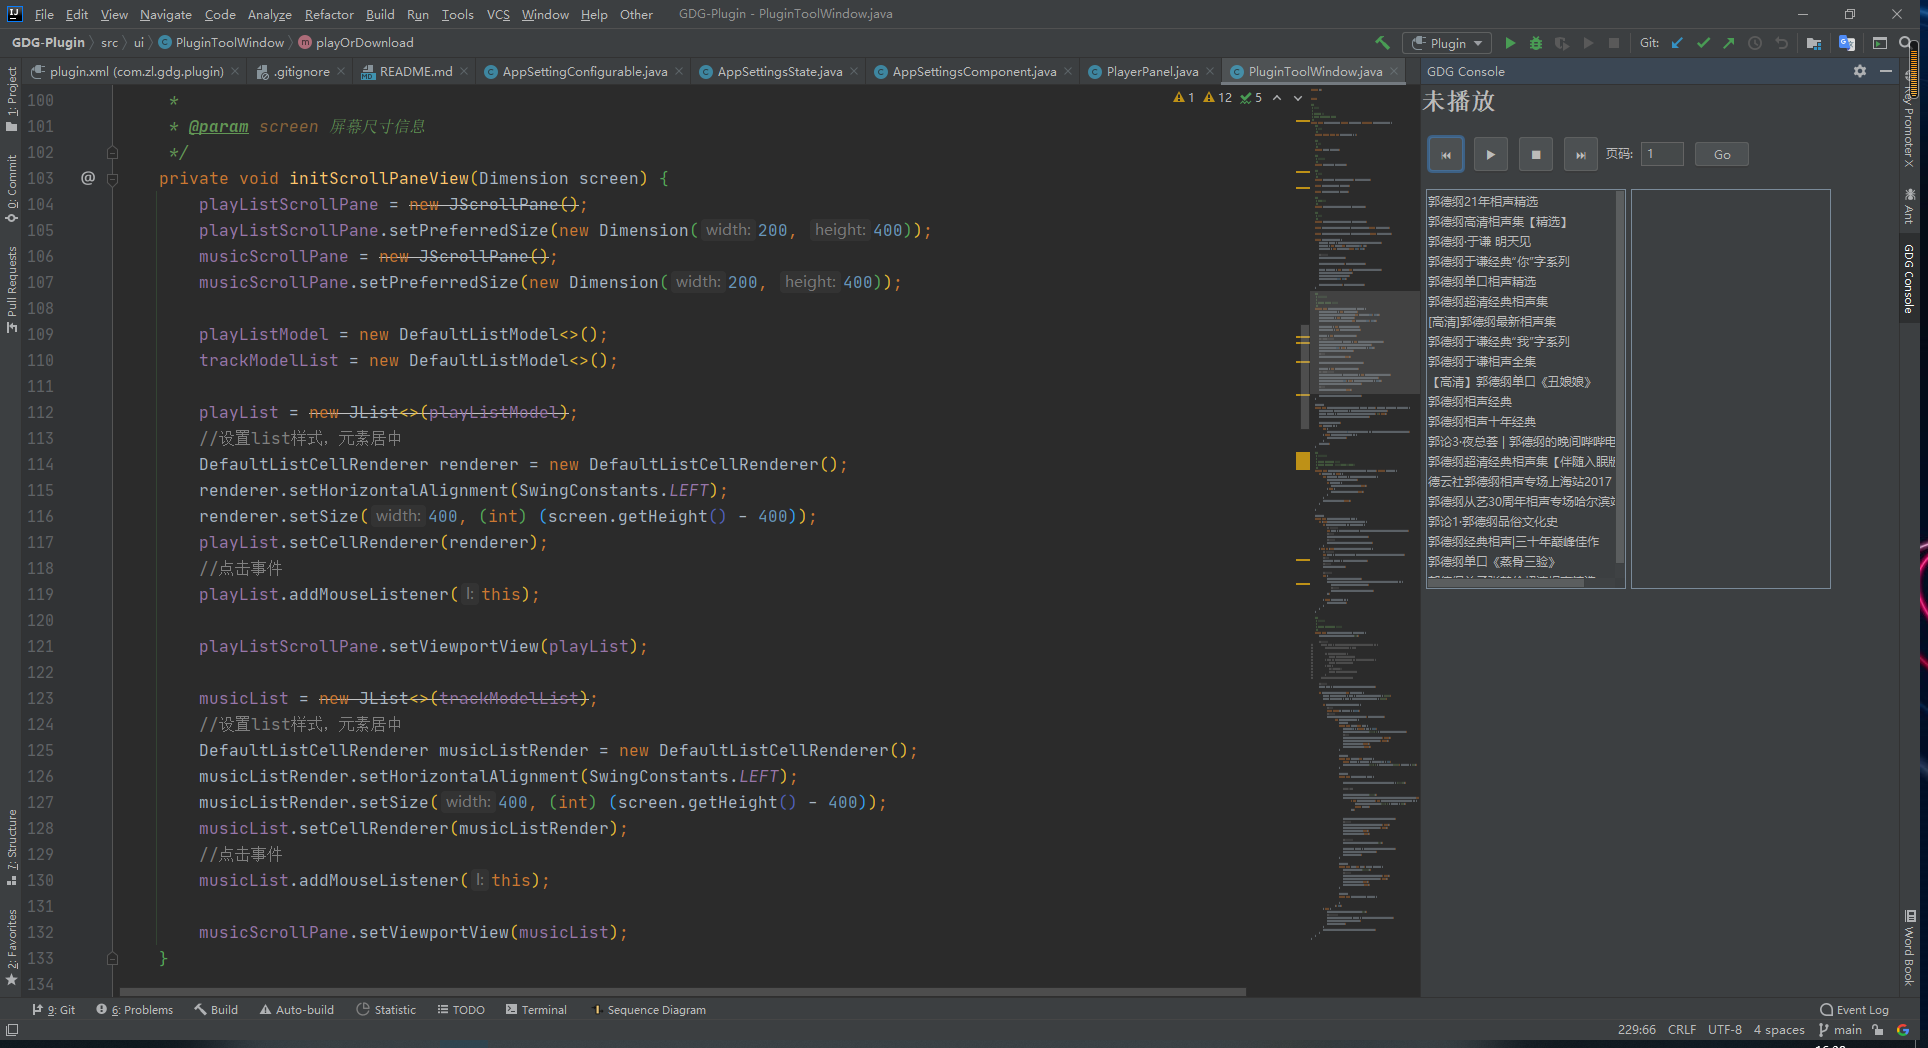Click the @ gutter icon on line 103

88,178
